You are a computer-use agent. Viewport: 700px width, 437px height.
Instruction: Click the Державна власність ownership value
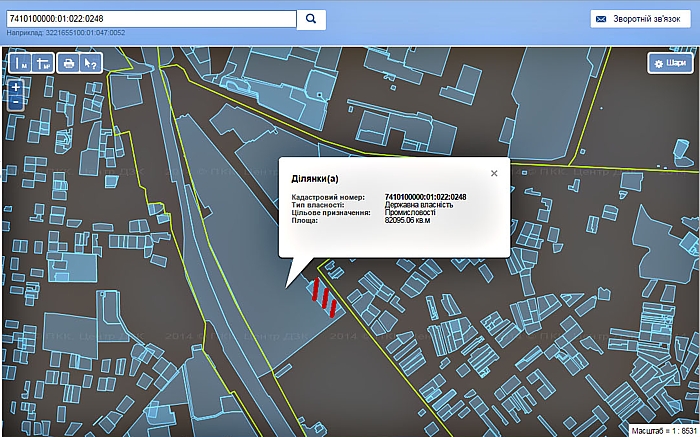coord(418,205)
